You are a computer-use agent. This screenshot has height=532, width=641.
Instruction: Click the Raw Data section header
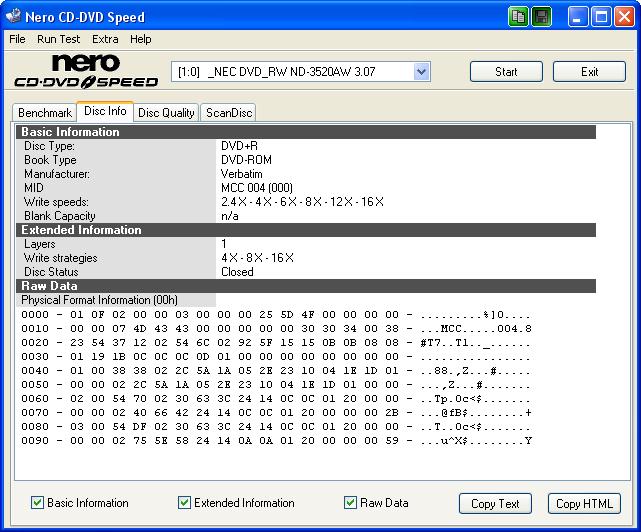tap(306, 286)
